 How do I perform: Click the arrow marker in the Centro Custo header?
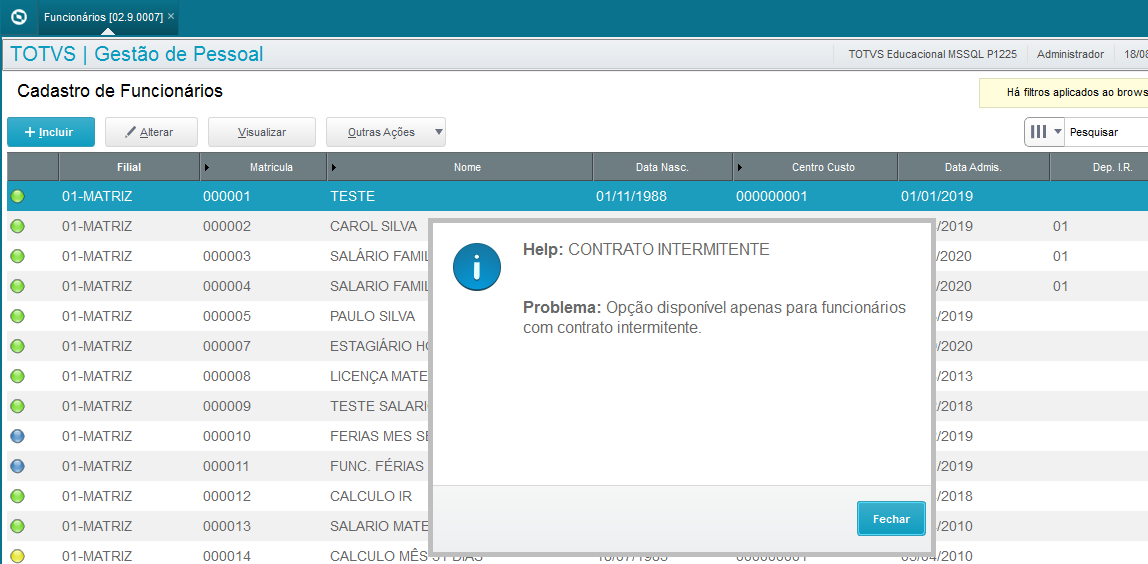pos(739,168)
